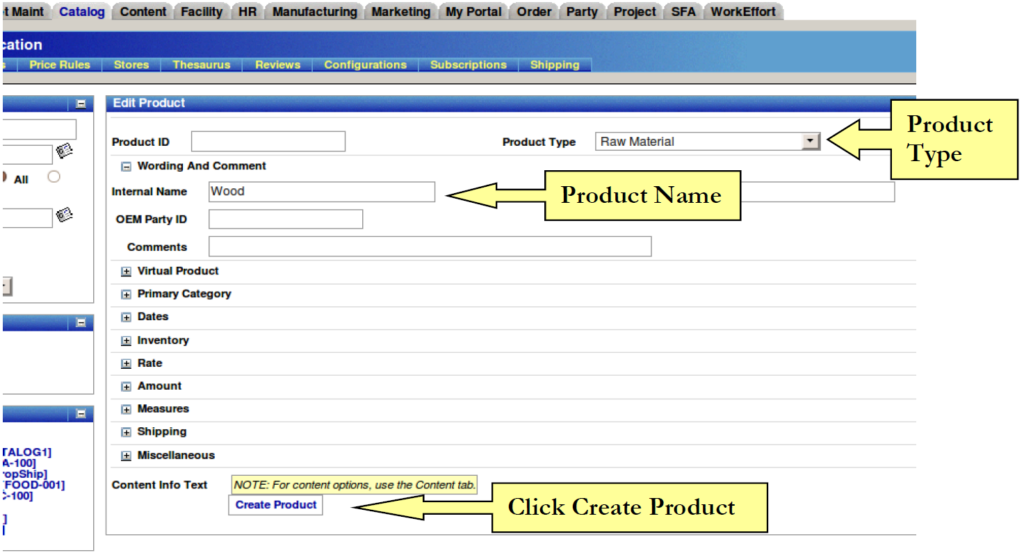Expand the Inventory section

tap(127, 341)
